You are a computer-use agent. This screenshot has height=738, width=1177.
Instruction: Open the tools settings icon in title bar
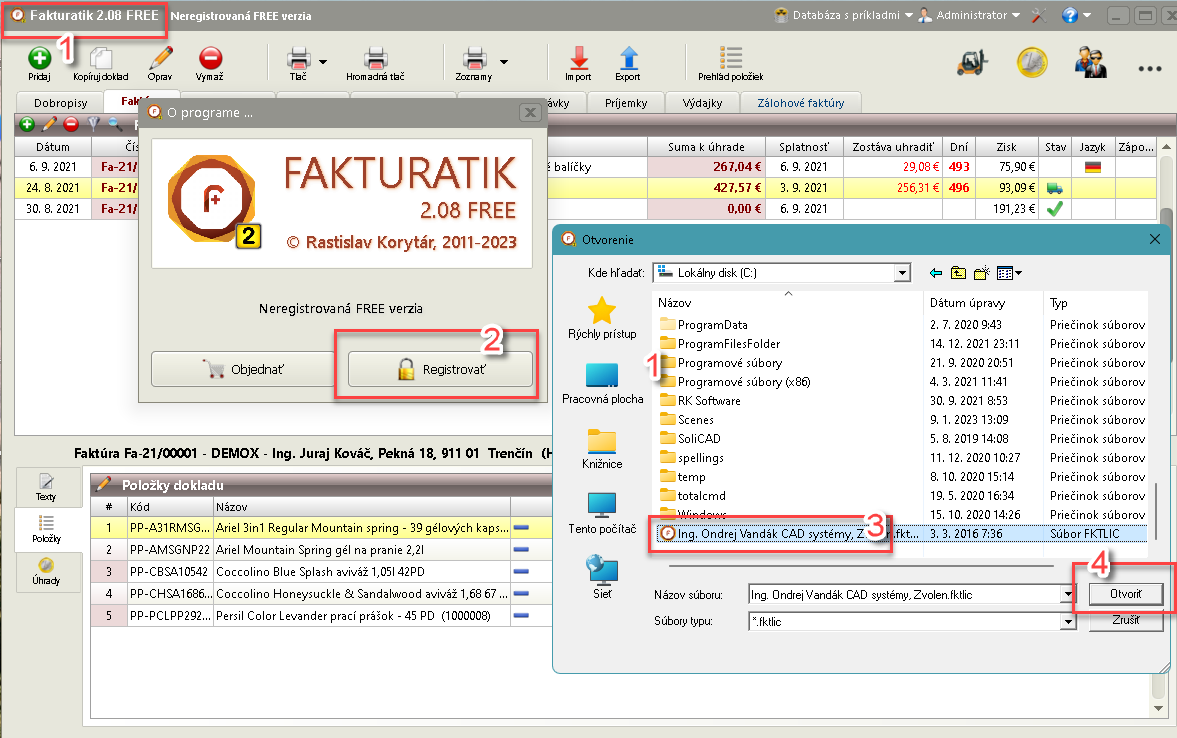[1039, 15]
